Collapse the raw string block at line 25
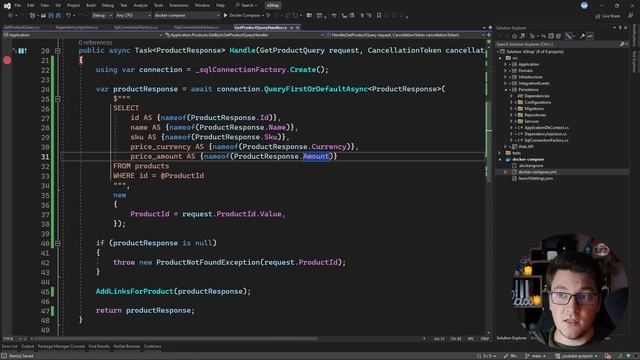 click(x=58, y=99)
